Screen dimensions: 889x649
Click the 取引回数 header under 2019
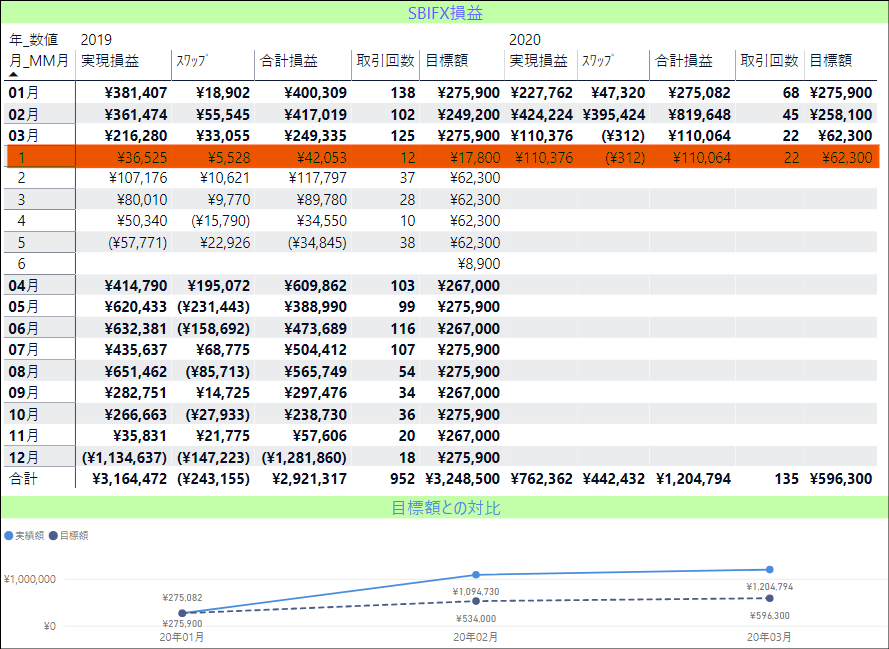(386, 61)
